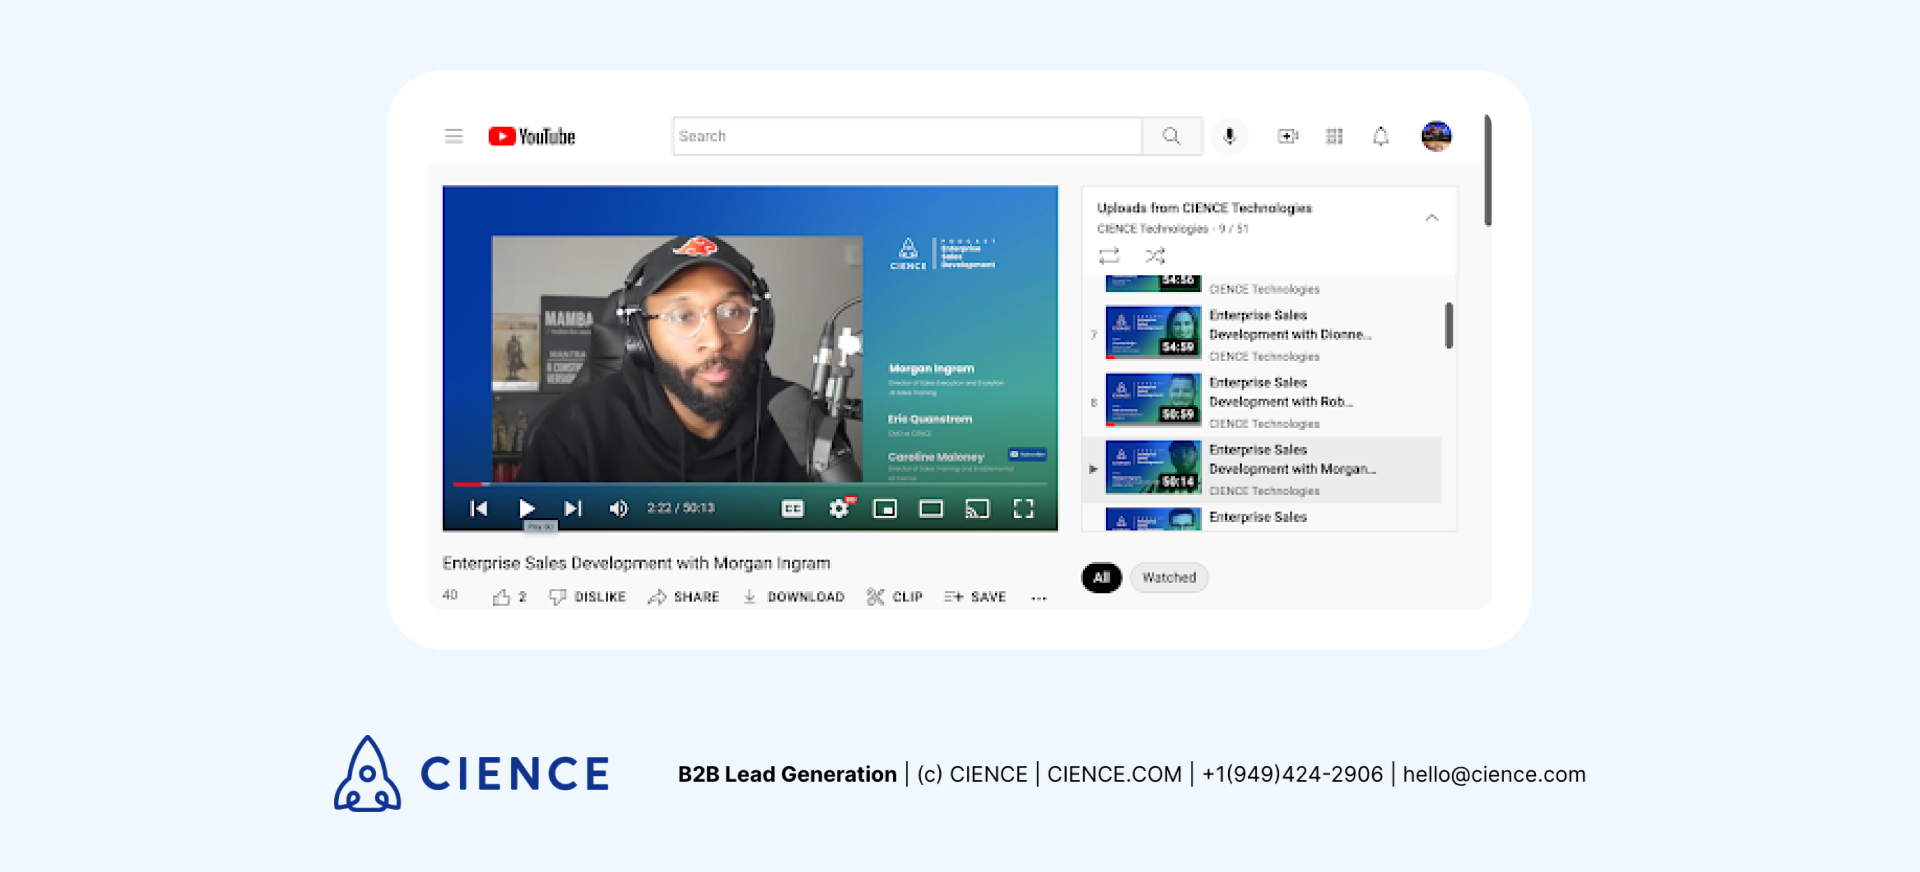
Task: Open the account avatar menu
Action: [x=1436, y=136]
